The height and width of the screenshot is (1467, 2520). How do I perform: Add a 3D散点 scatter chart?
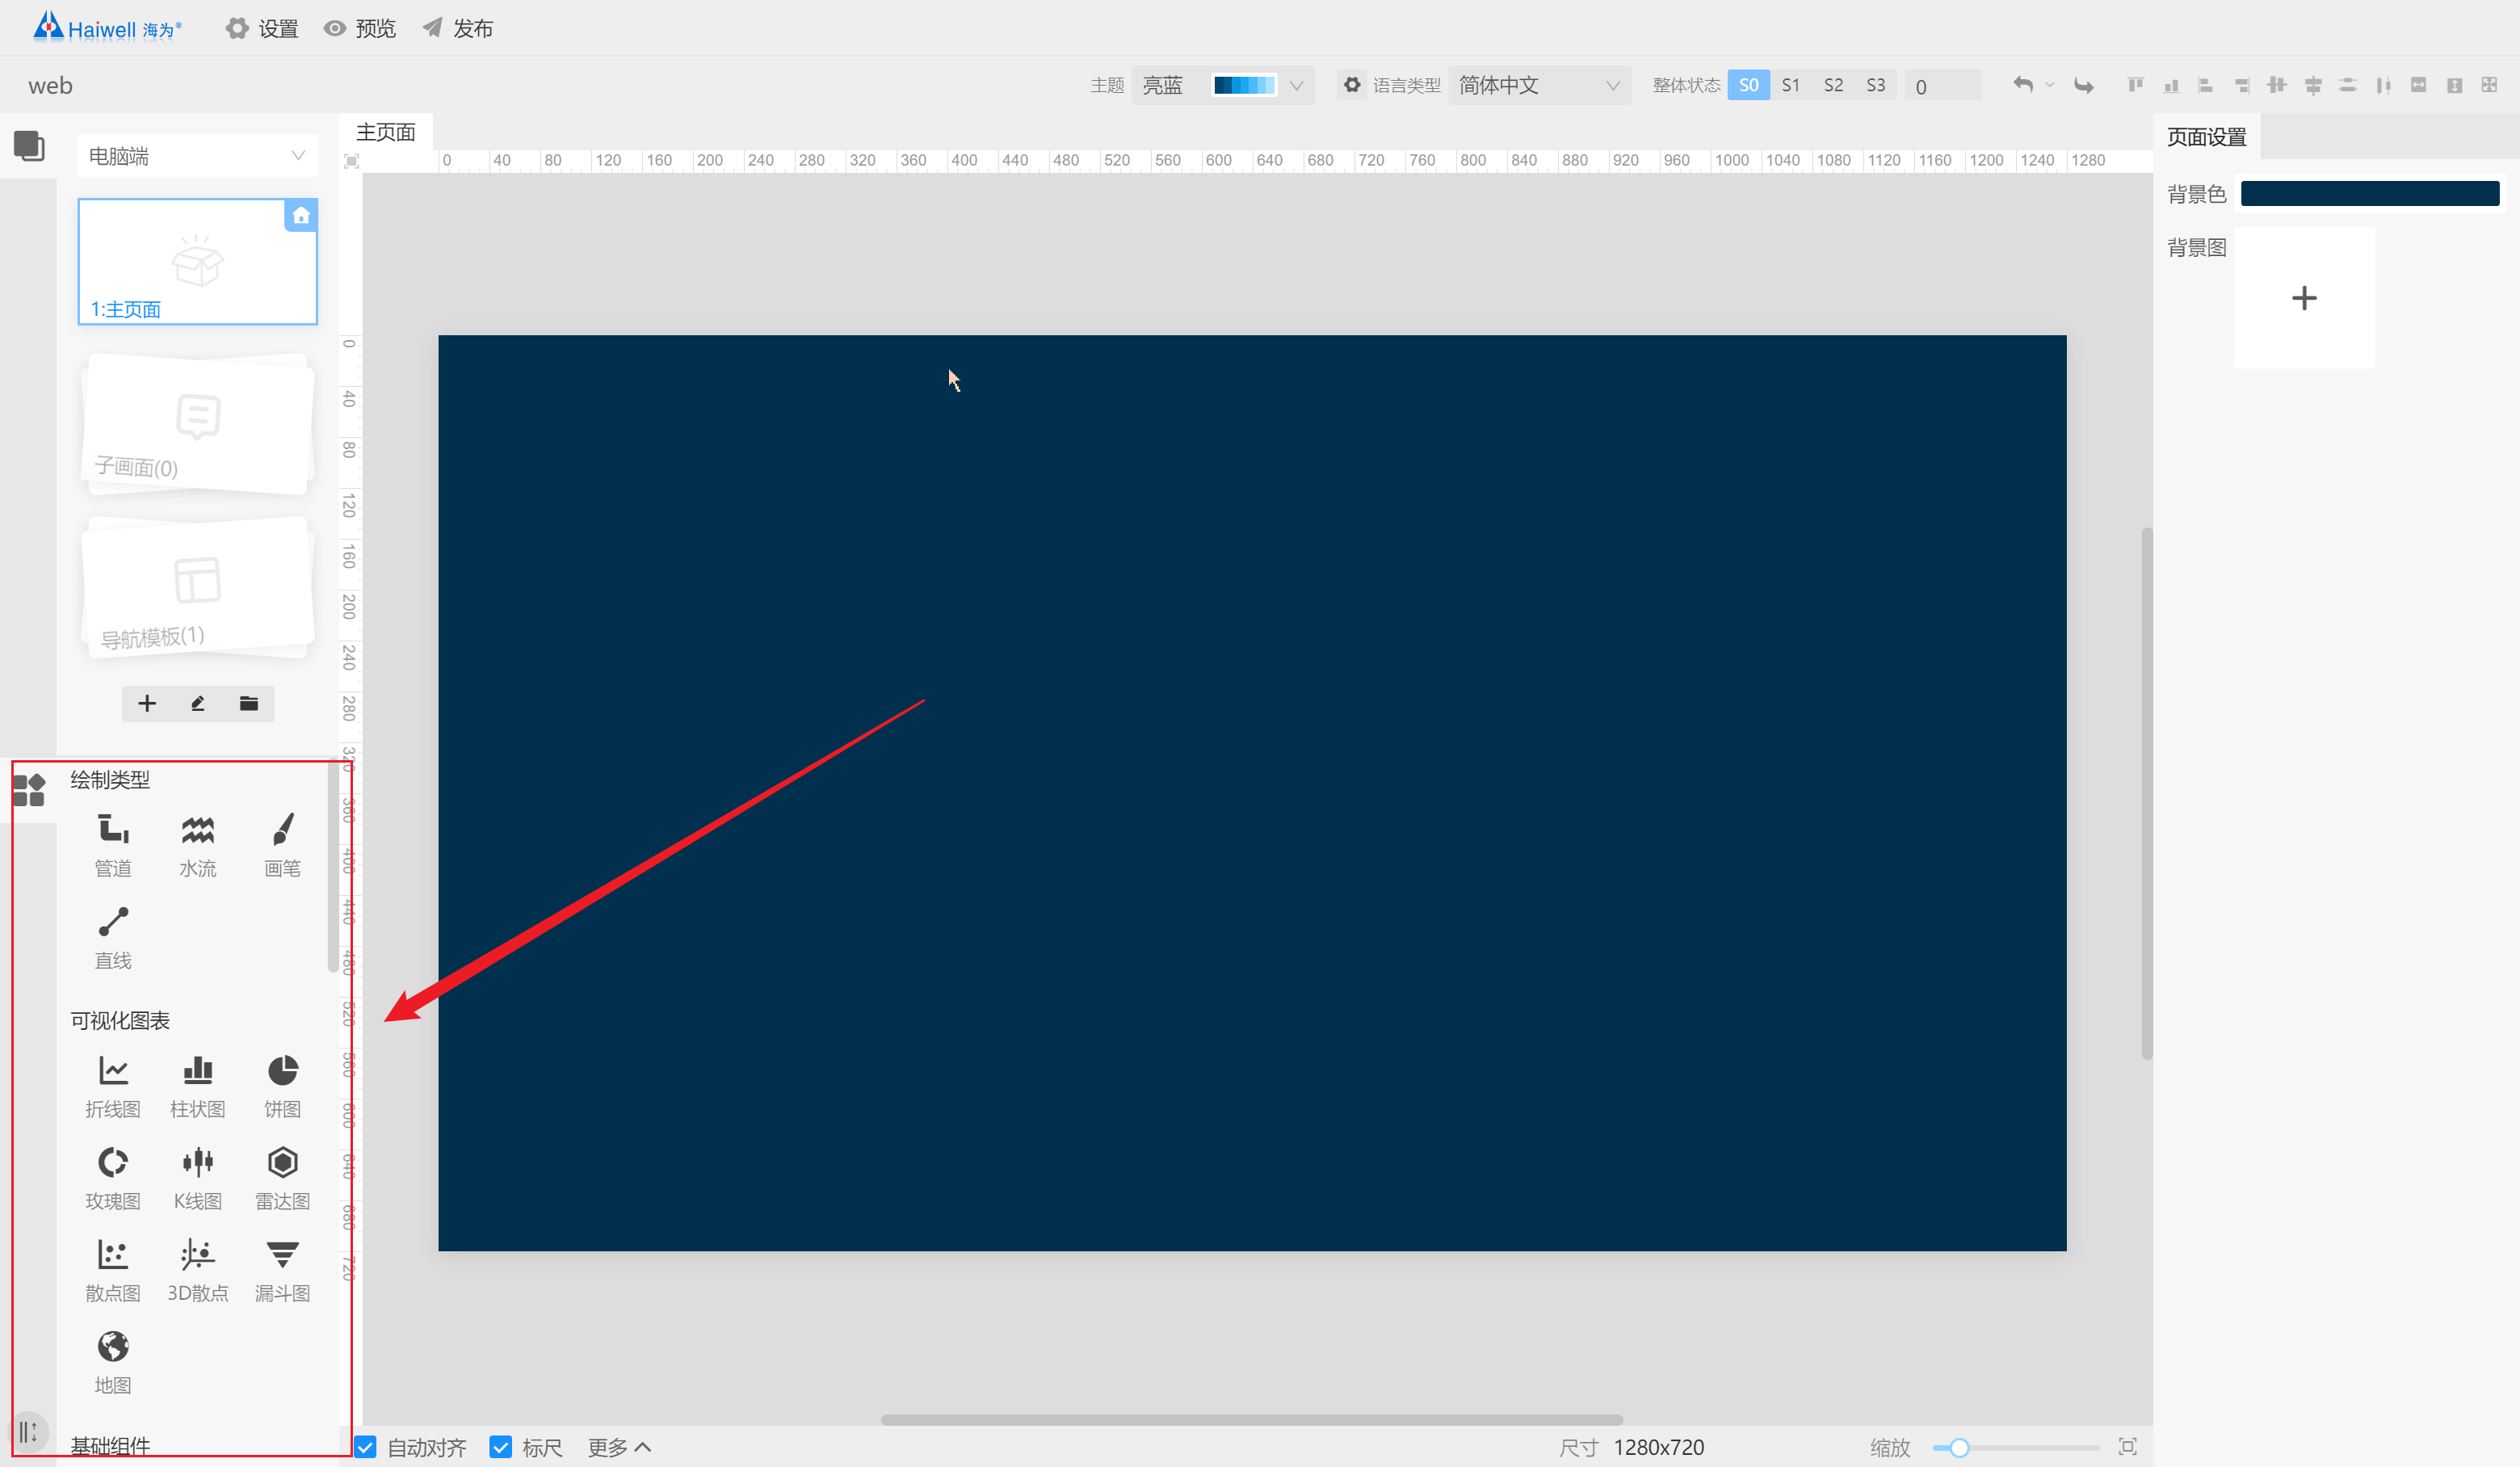[198, 1270]
